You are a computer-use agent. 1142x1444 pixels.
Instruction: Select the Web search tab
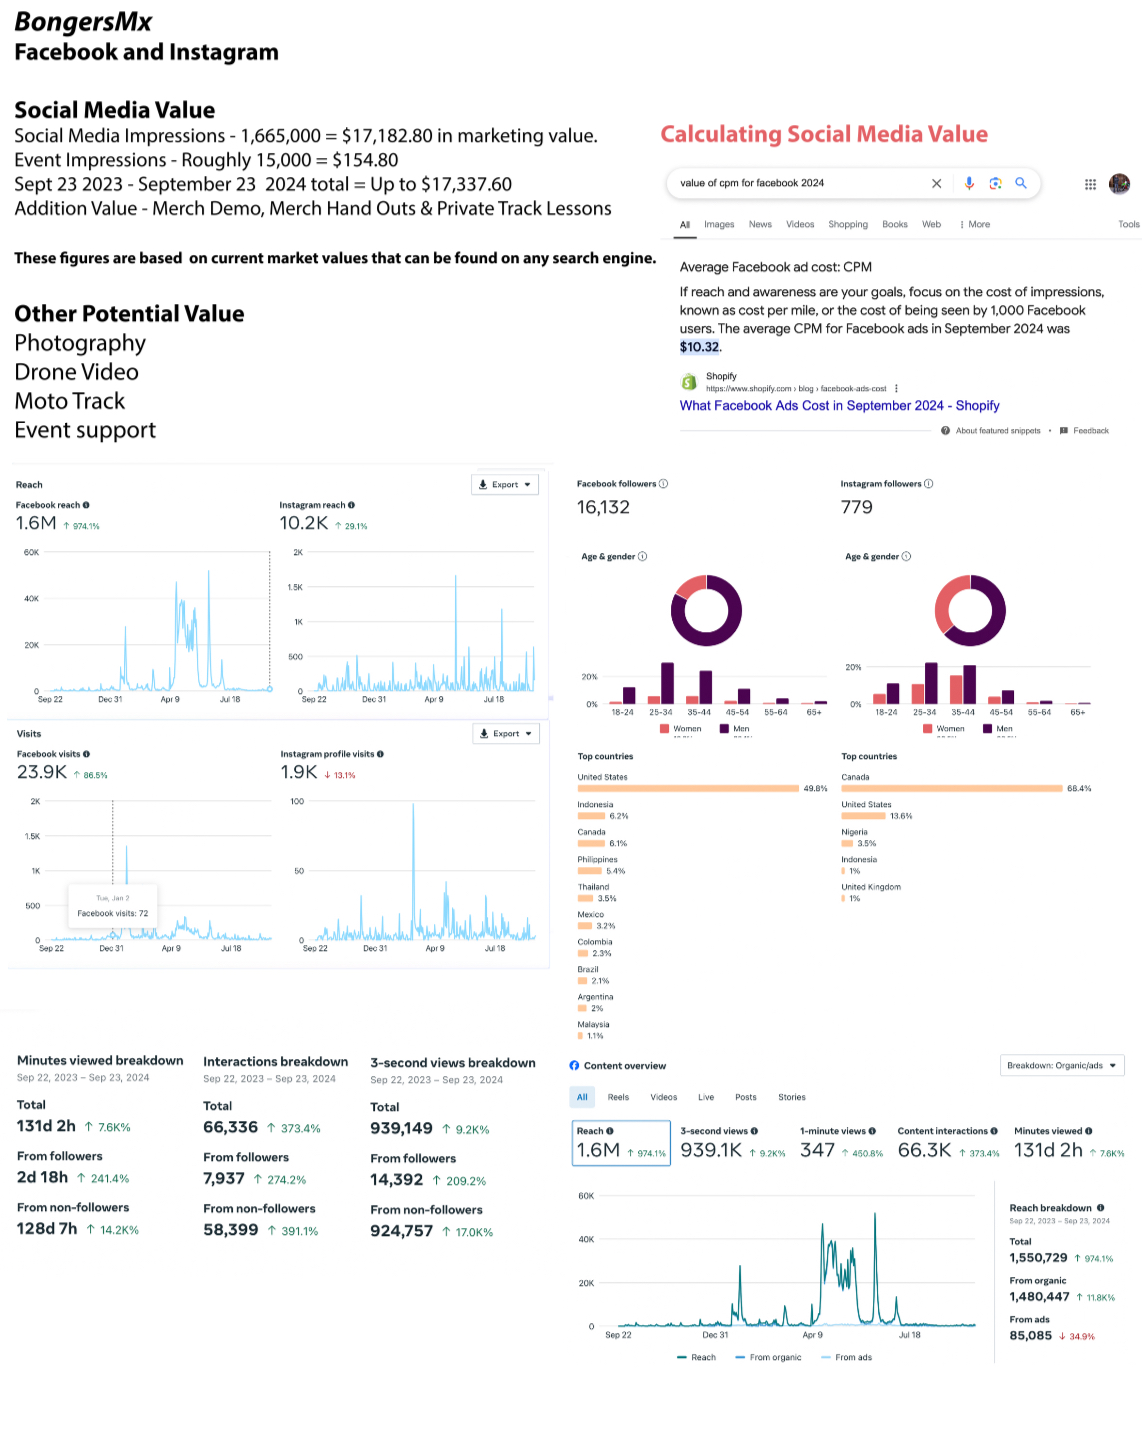(931, 224)
